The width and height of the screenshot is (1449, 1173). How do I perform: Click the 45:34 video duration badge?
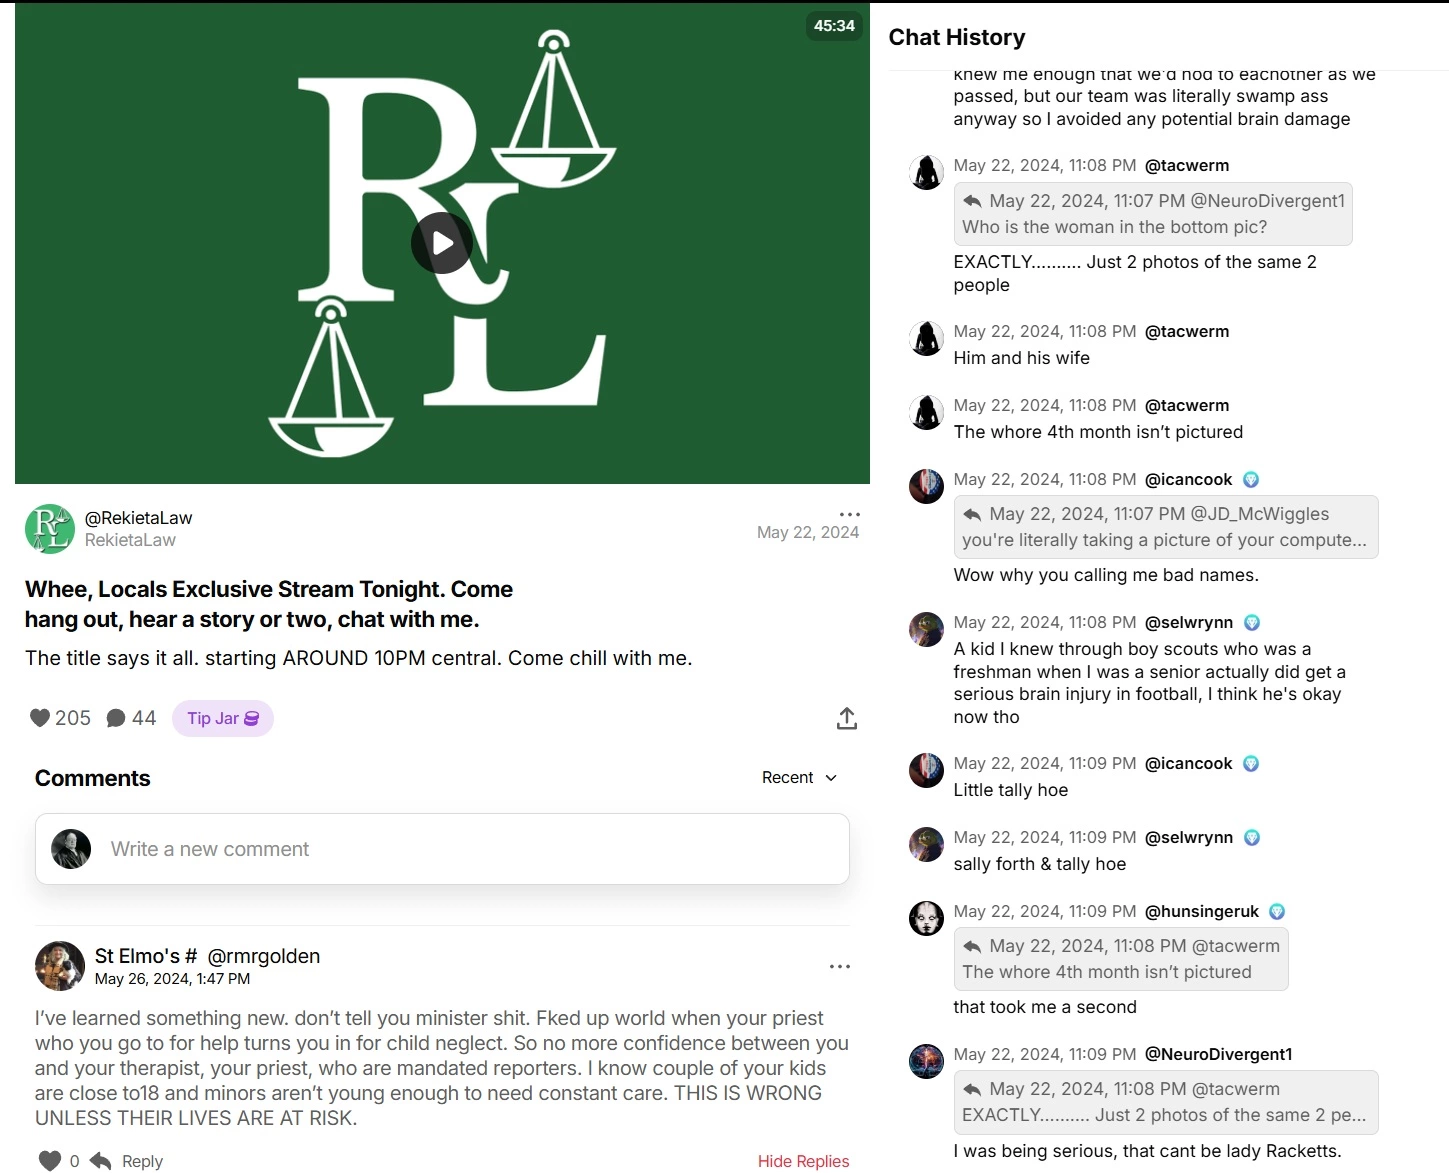coord(834,26)
